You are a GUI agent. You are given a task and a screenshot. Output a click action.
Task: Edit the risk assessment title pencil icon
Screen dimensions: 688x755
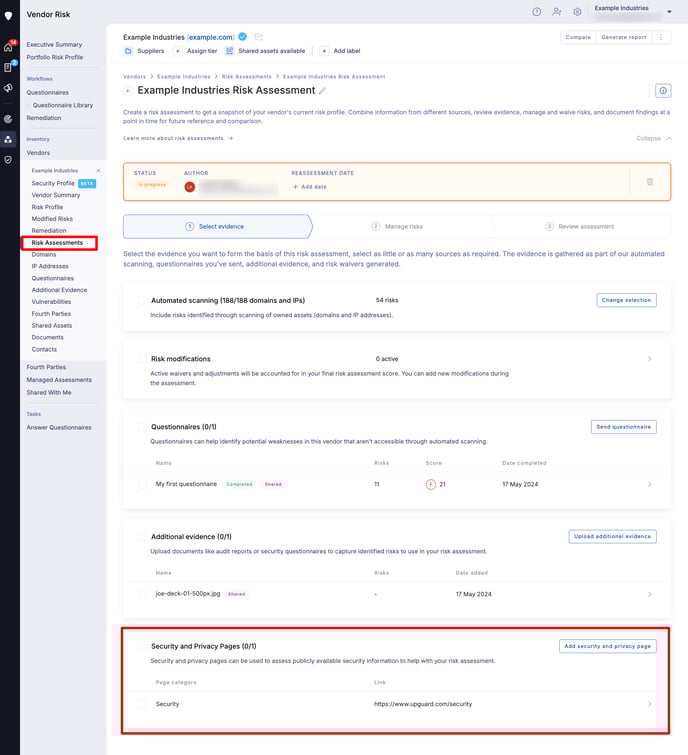tap(322, 91)
